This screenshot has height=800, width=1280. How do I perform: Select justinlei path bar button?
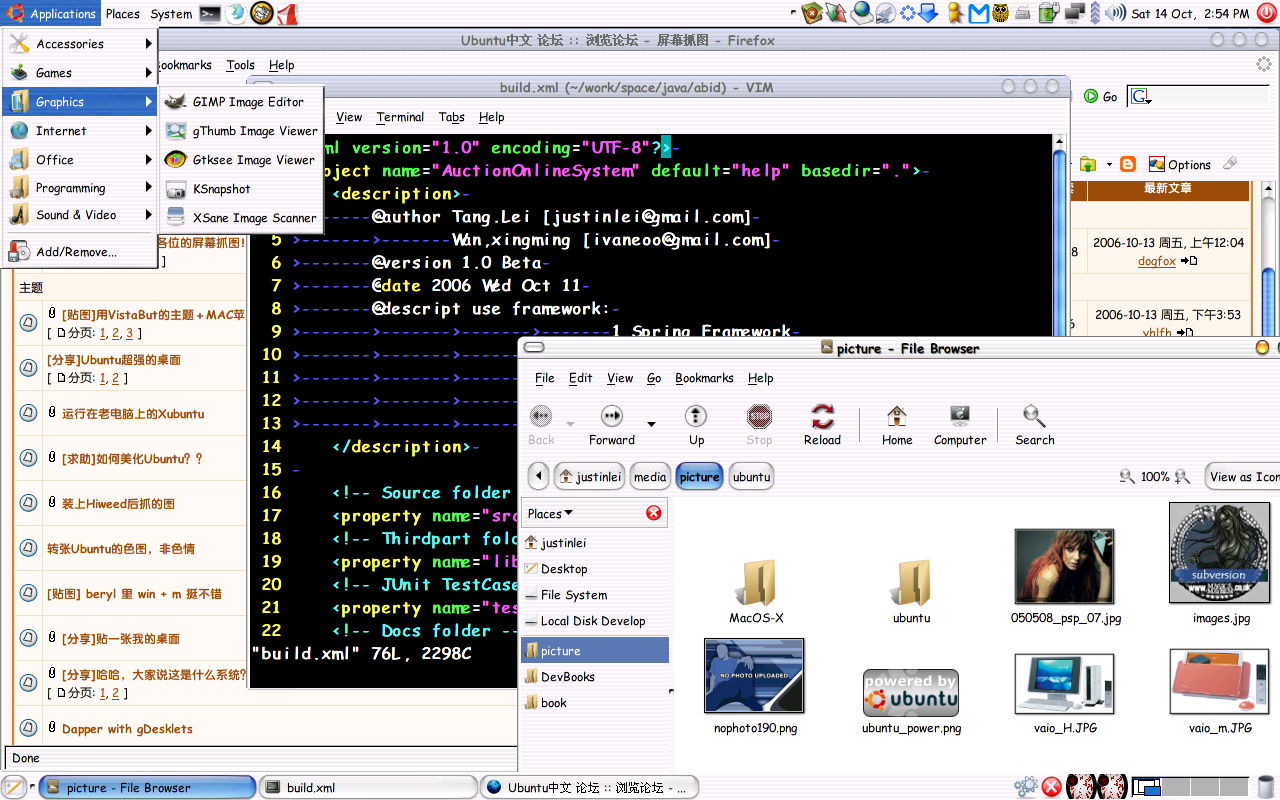click(x=590, y=476)
